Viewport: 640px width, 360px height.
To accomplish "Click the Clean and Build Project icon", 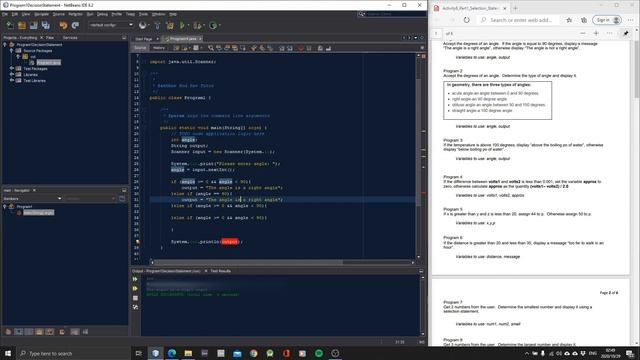I will [x=170, y=25].
